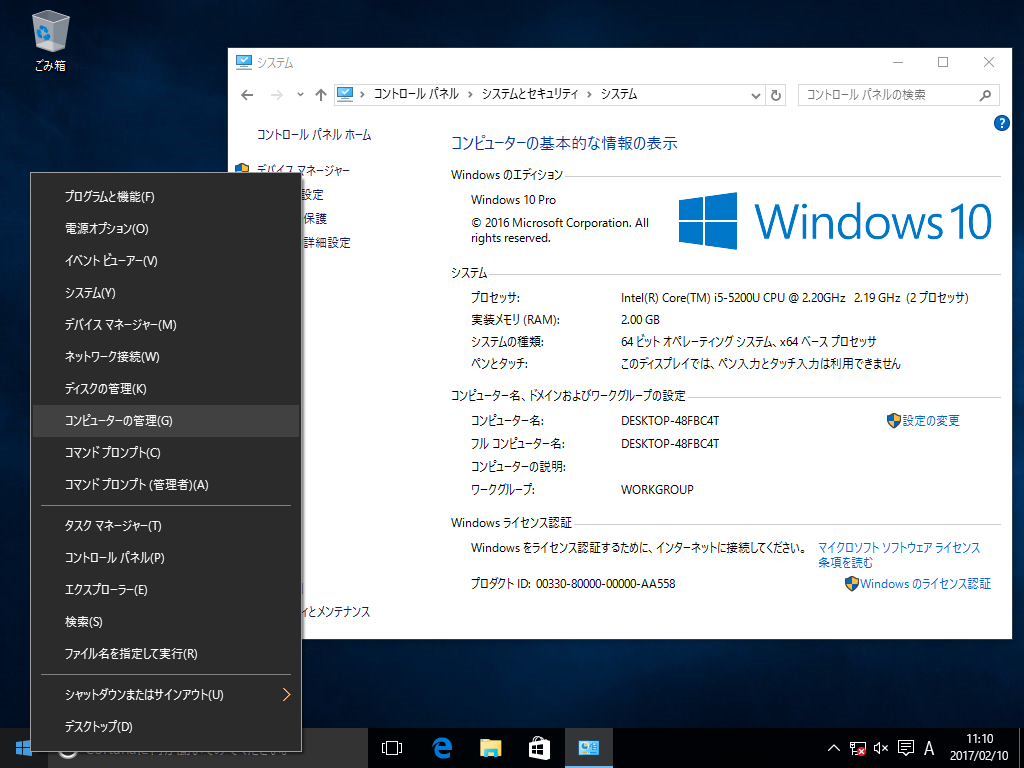The width and height of the screenshot is (1024, 768).
Task: Choose デスクトップ(D) menu entry
Action: click(166, 726)
